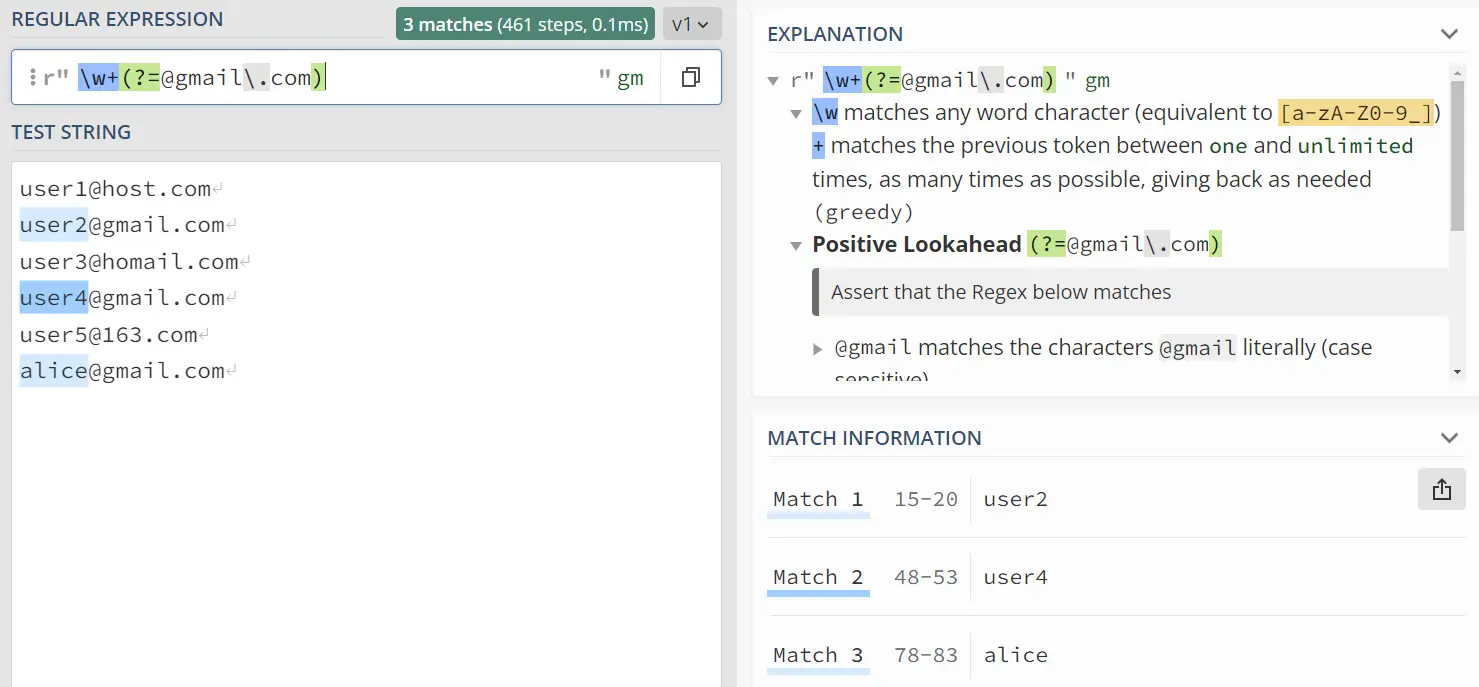Click the scroll-down arrow in Explanation panel
The height and width of the screenshot is (687, 1479).
point(1457,371)
